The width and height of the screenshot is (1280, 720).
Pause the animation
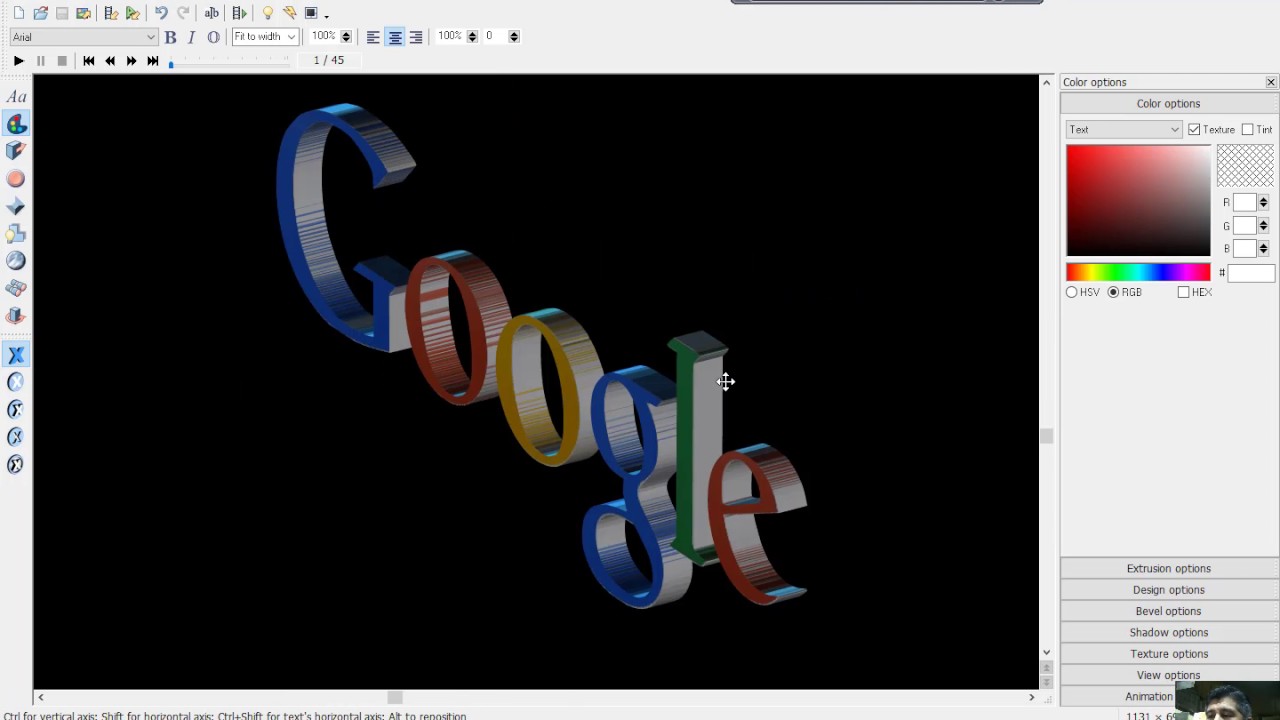[40, 61]
